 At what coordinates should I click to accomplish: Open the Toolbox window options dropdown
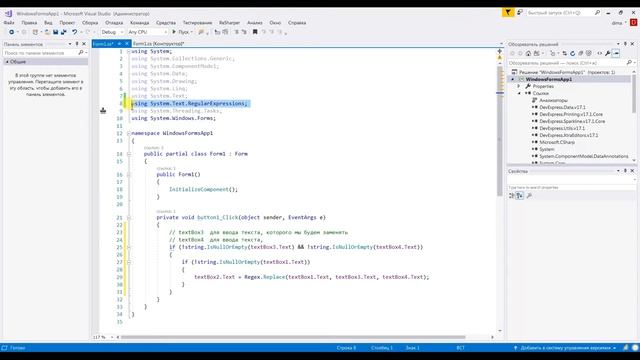[70, 44]
